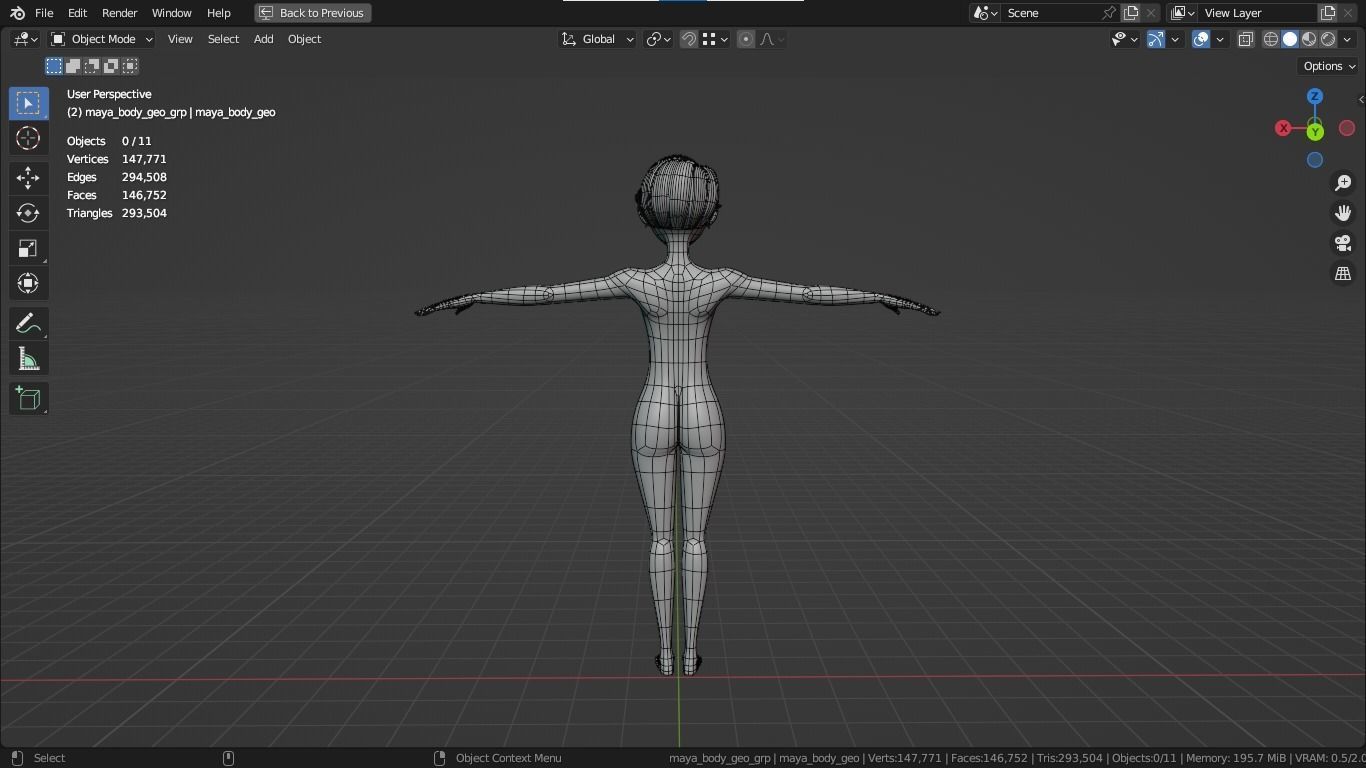The width and height of the screenshot is (1366, 768).
Task: Set selection mode to Invert icon
Action: [111, 66]
